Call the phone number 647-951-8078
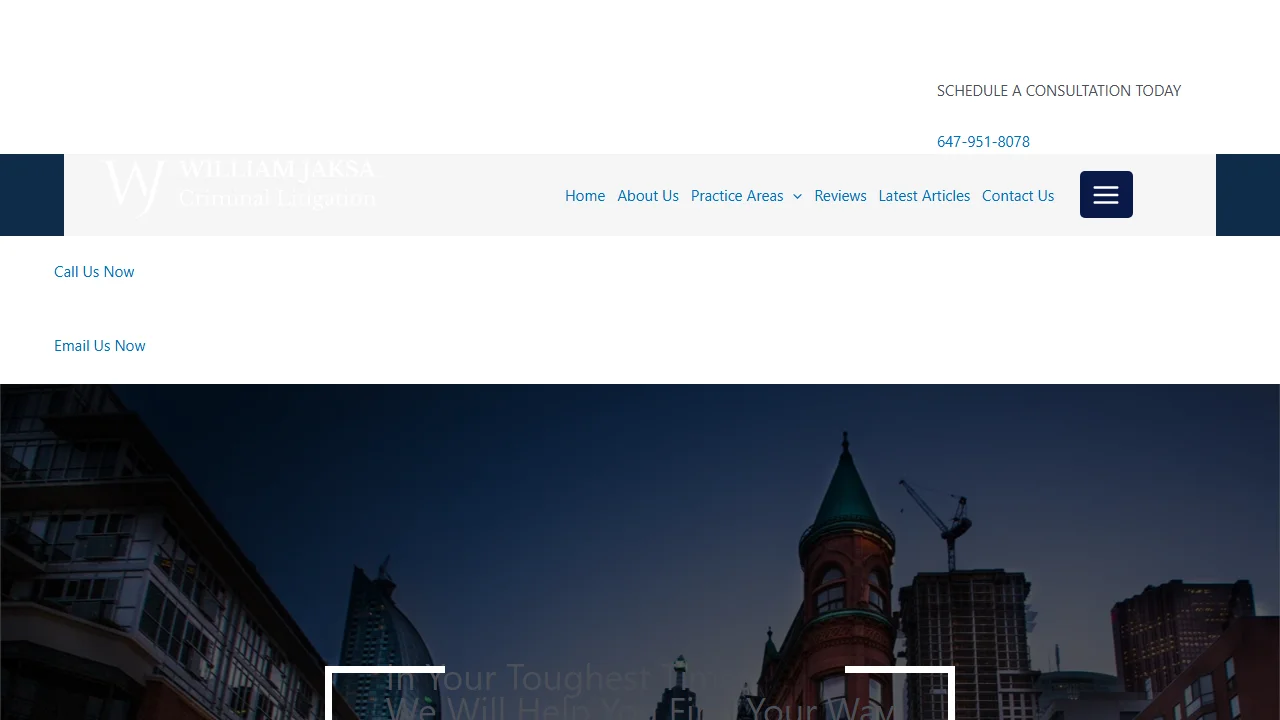Screen dimensions: 1280x720 pos(983,142)
